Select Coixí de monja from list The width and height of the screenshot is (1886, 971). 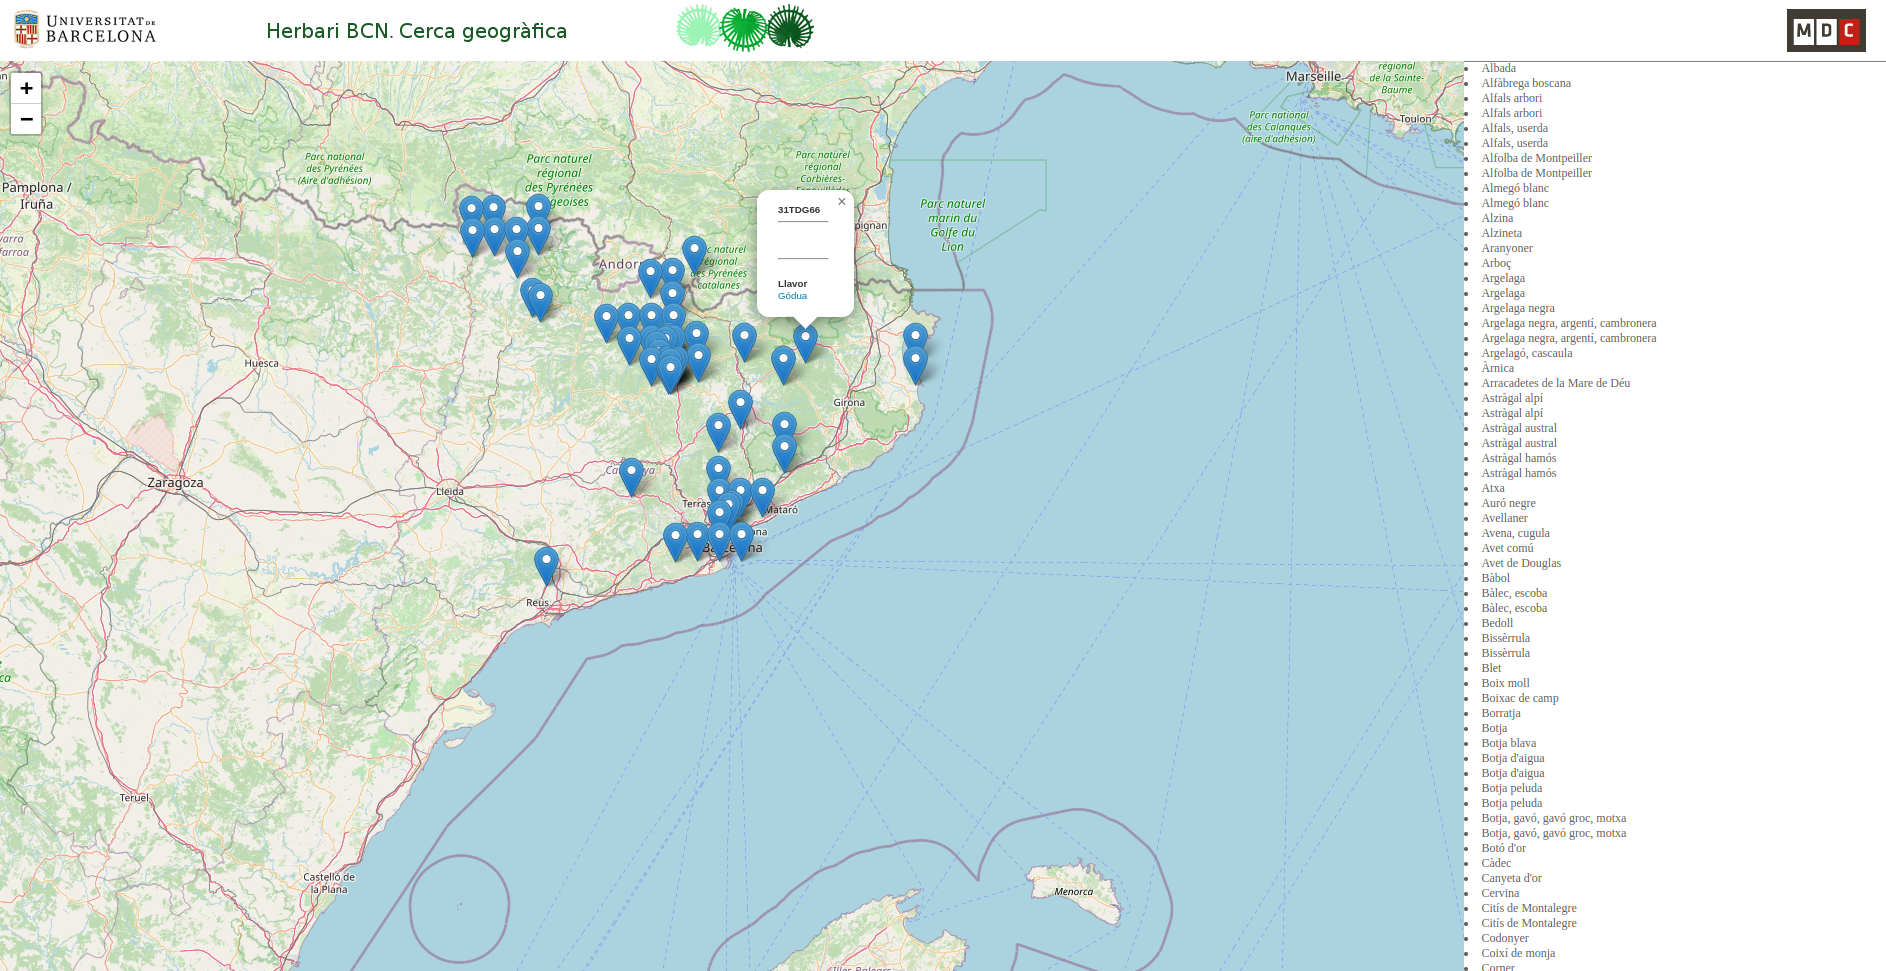[x=1518, y=953]
